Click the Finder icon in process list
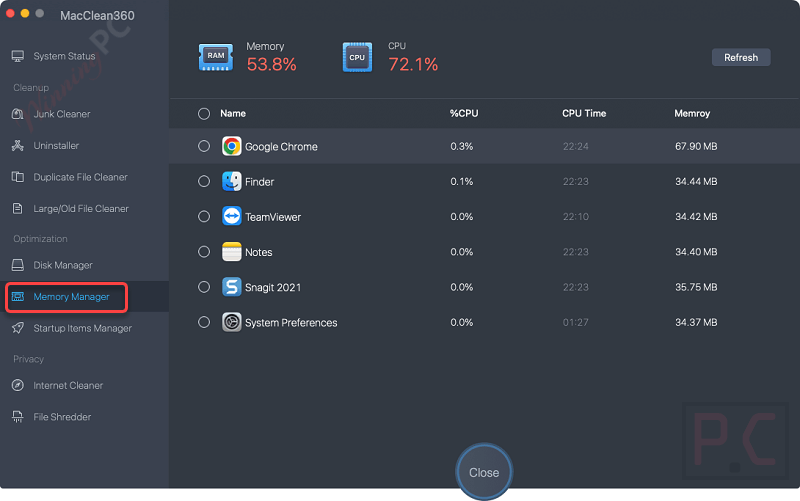The height and width of the screenshot is (501, 800). click(232, 182)
